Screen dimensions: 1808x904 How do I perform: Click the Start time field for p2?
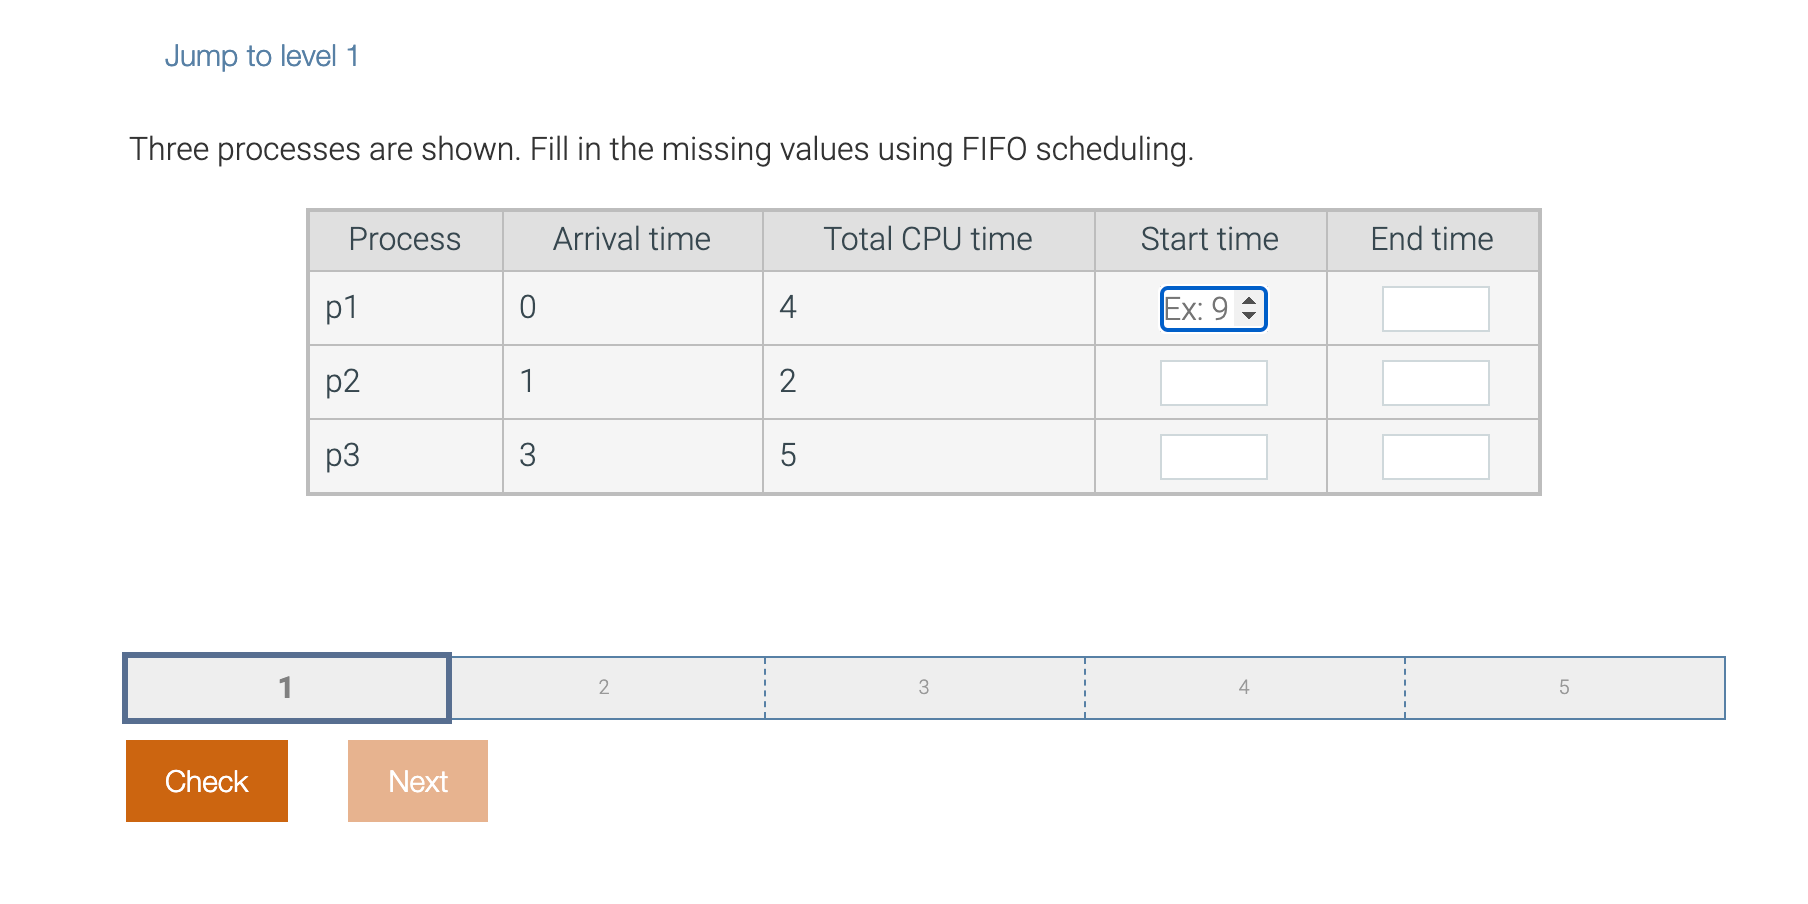pyautogui.click(x=1212, y=382)
